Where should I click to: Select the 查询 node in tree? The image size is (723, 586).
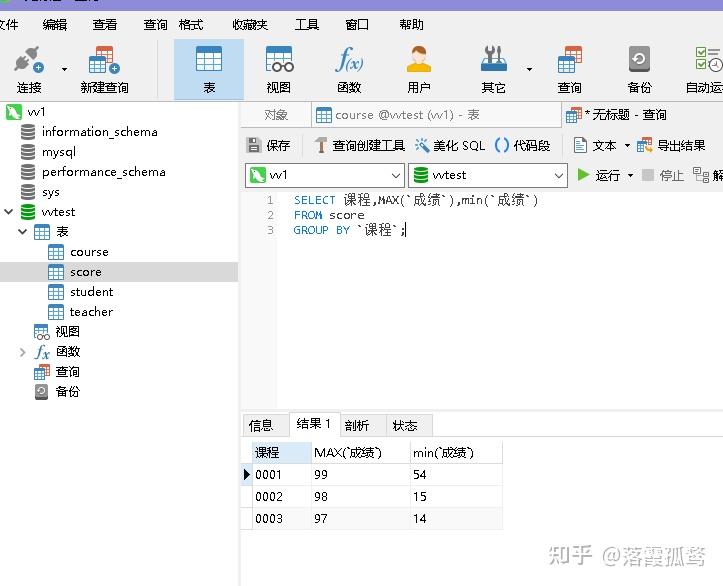57,372
